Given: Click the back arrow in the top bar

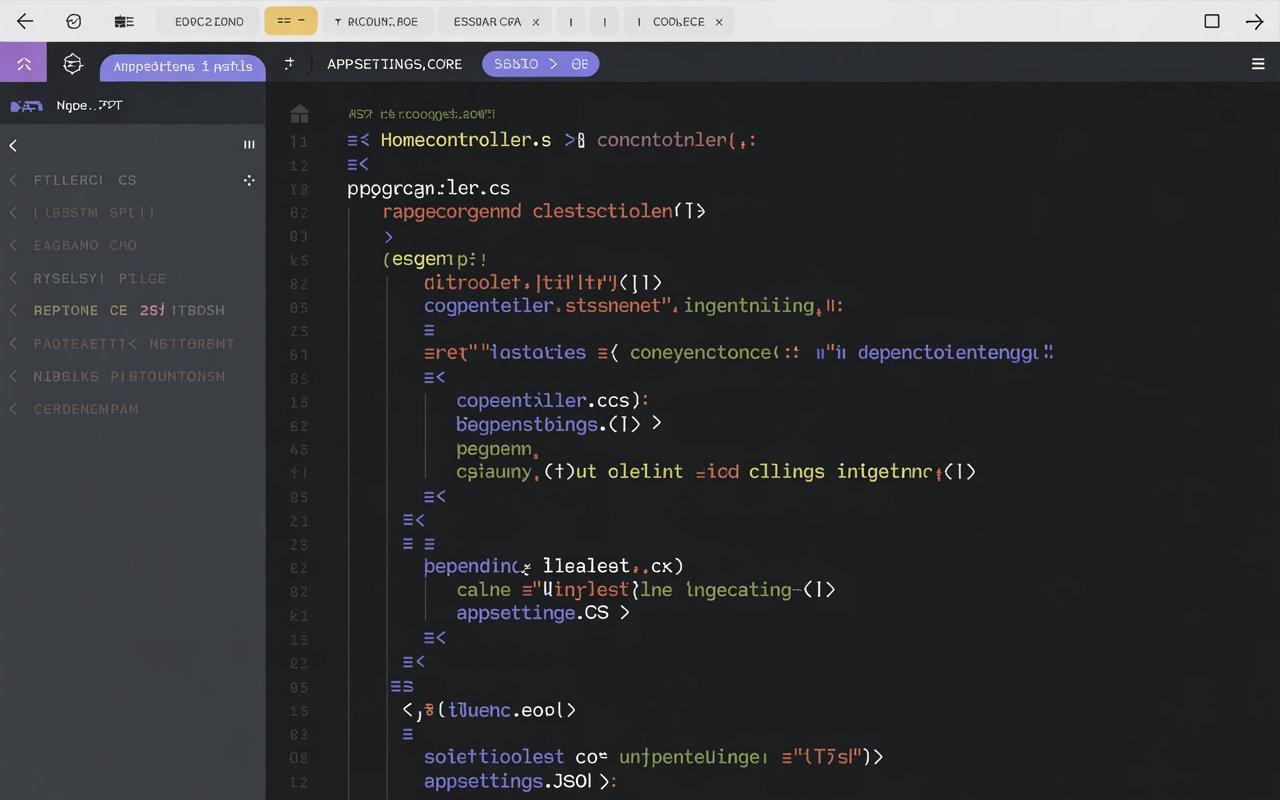Looking at the screenshot, I should click(x=25, y=21).
